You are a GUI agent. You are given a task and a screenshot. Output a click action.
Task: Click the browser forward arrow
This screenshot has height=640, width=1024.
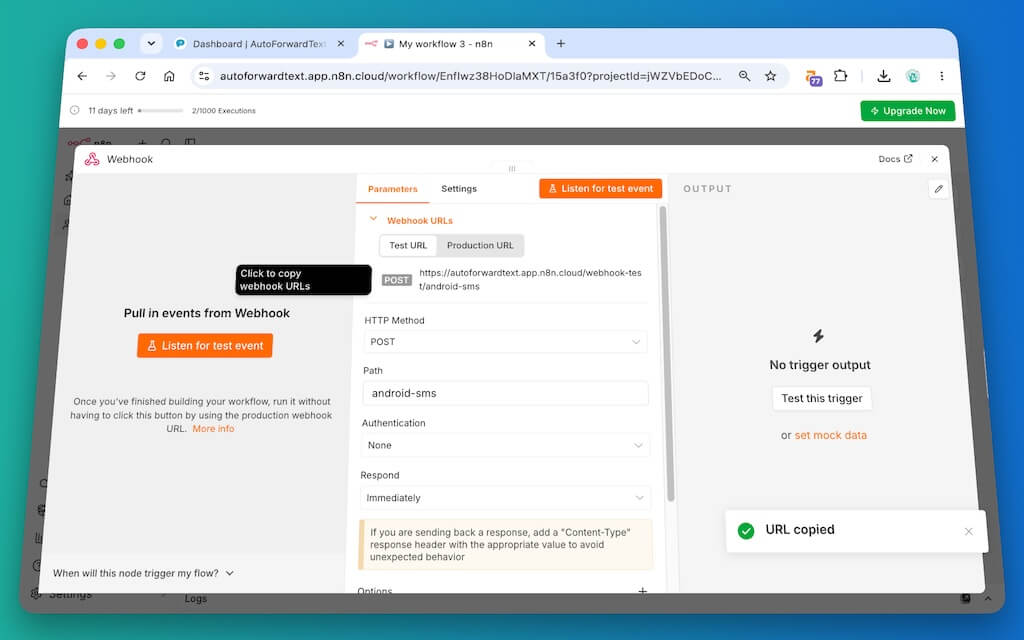(111, 76)
